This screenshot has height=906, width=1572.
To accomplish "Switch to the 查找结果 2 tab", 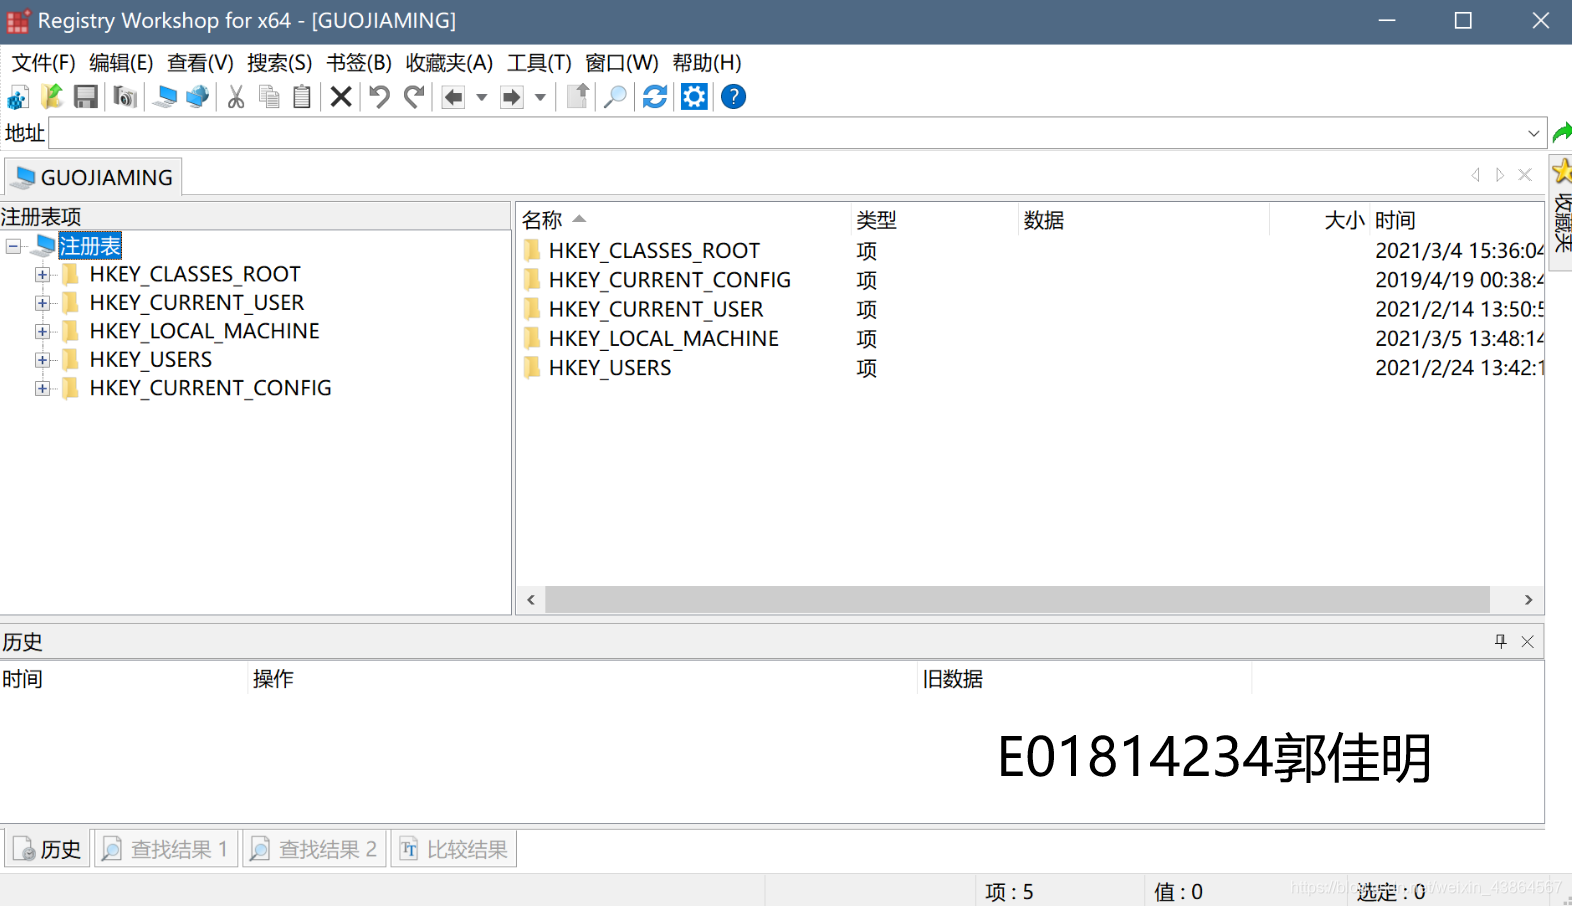I will [x=314, y=849].
